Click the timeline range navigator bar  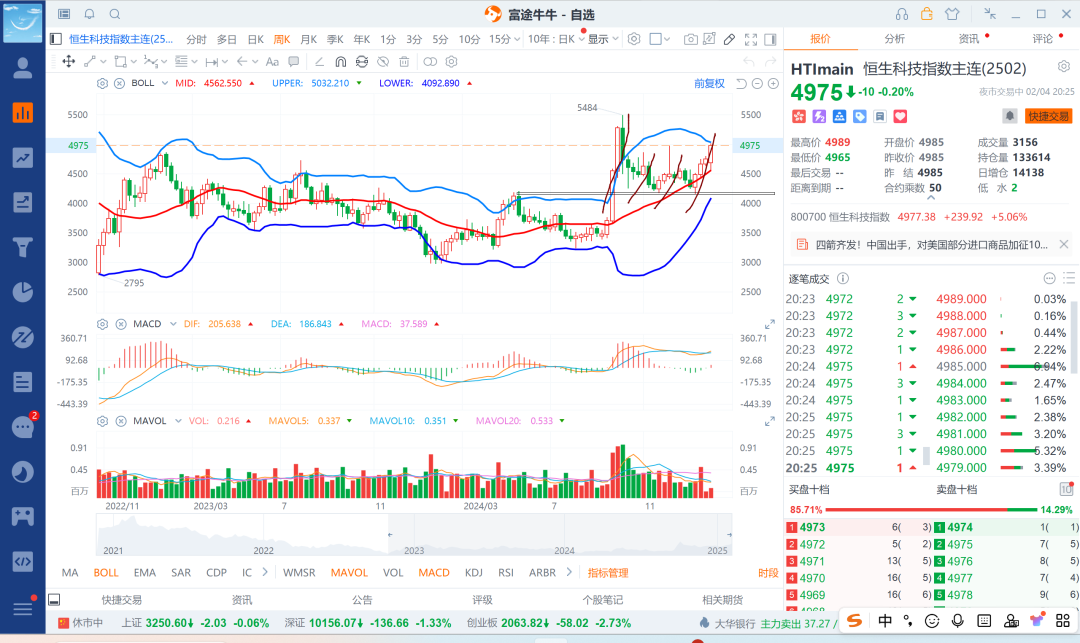[413, 535]
